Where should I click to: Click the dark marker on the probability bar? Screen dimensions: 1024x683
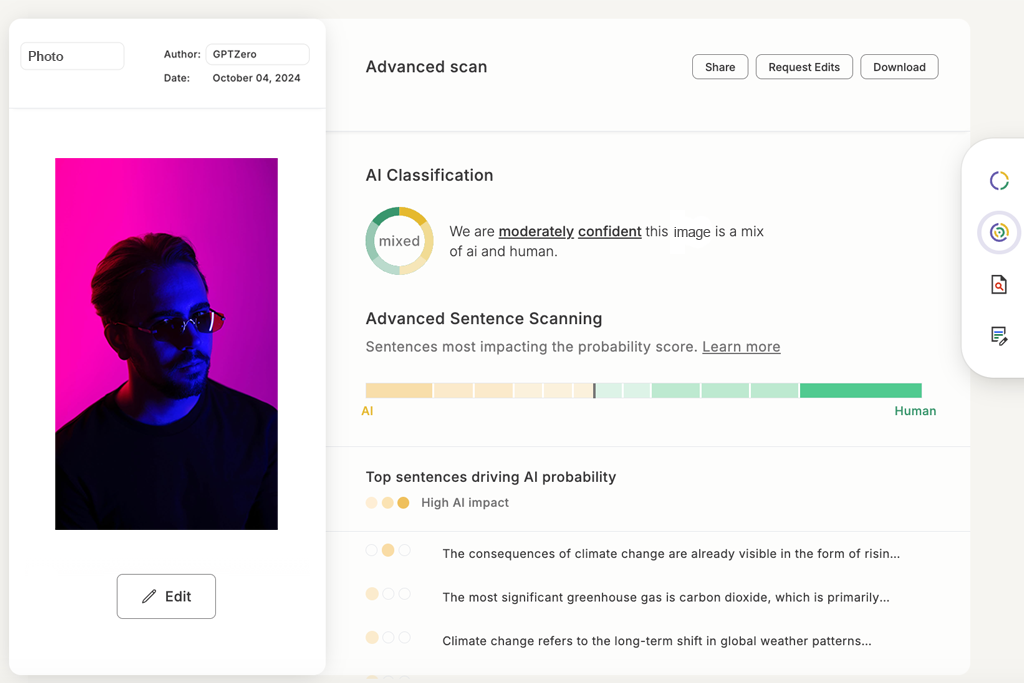pos(594,390)
